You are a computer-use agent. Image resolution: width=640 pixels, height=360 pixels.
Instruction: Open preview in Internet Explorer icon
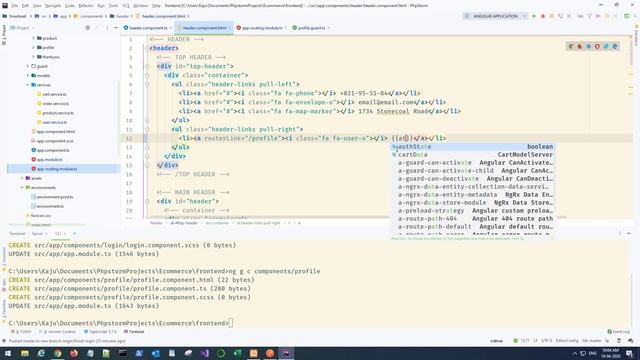606,47
